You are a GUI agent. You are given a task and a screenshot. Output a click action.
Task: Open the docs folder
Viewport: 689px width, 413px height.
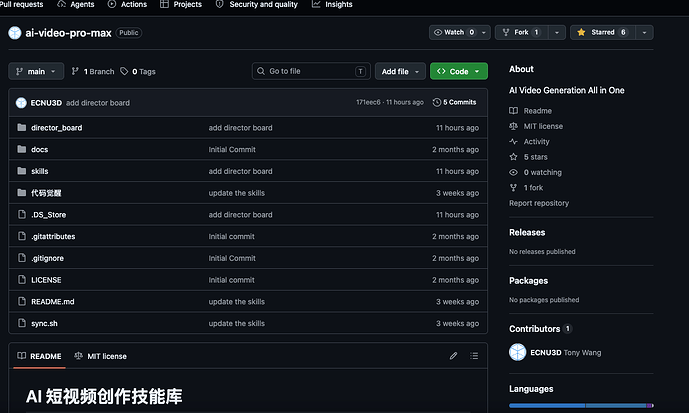click(x=40, y=149)
